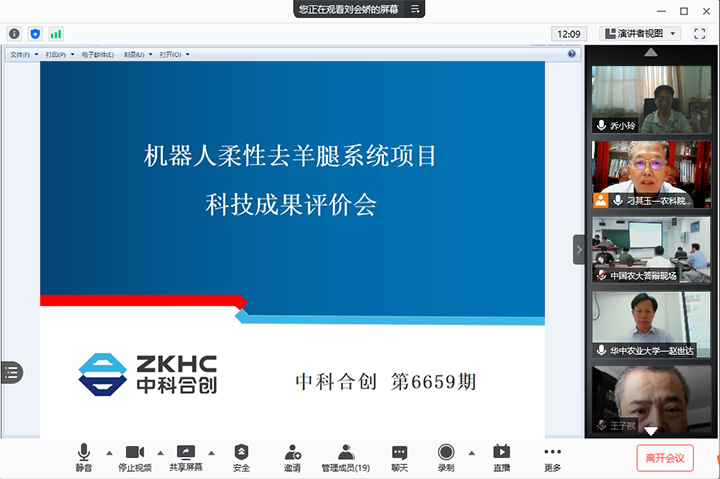Click help question icon in shared viewer
This screenshot has width=720, height=479.
tap(572, 54)
